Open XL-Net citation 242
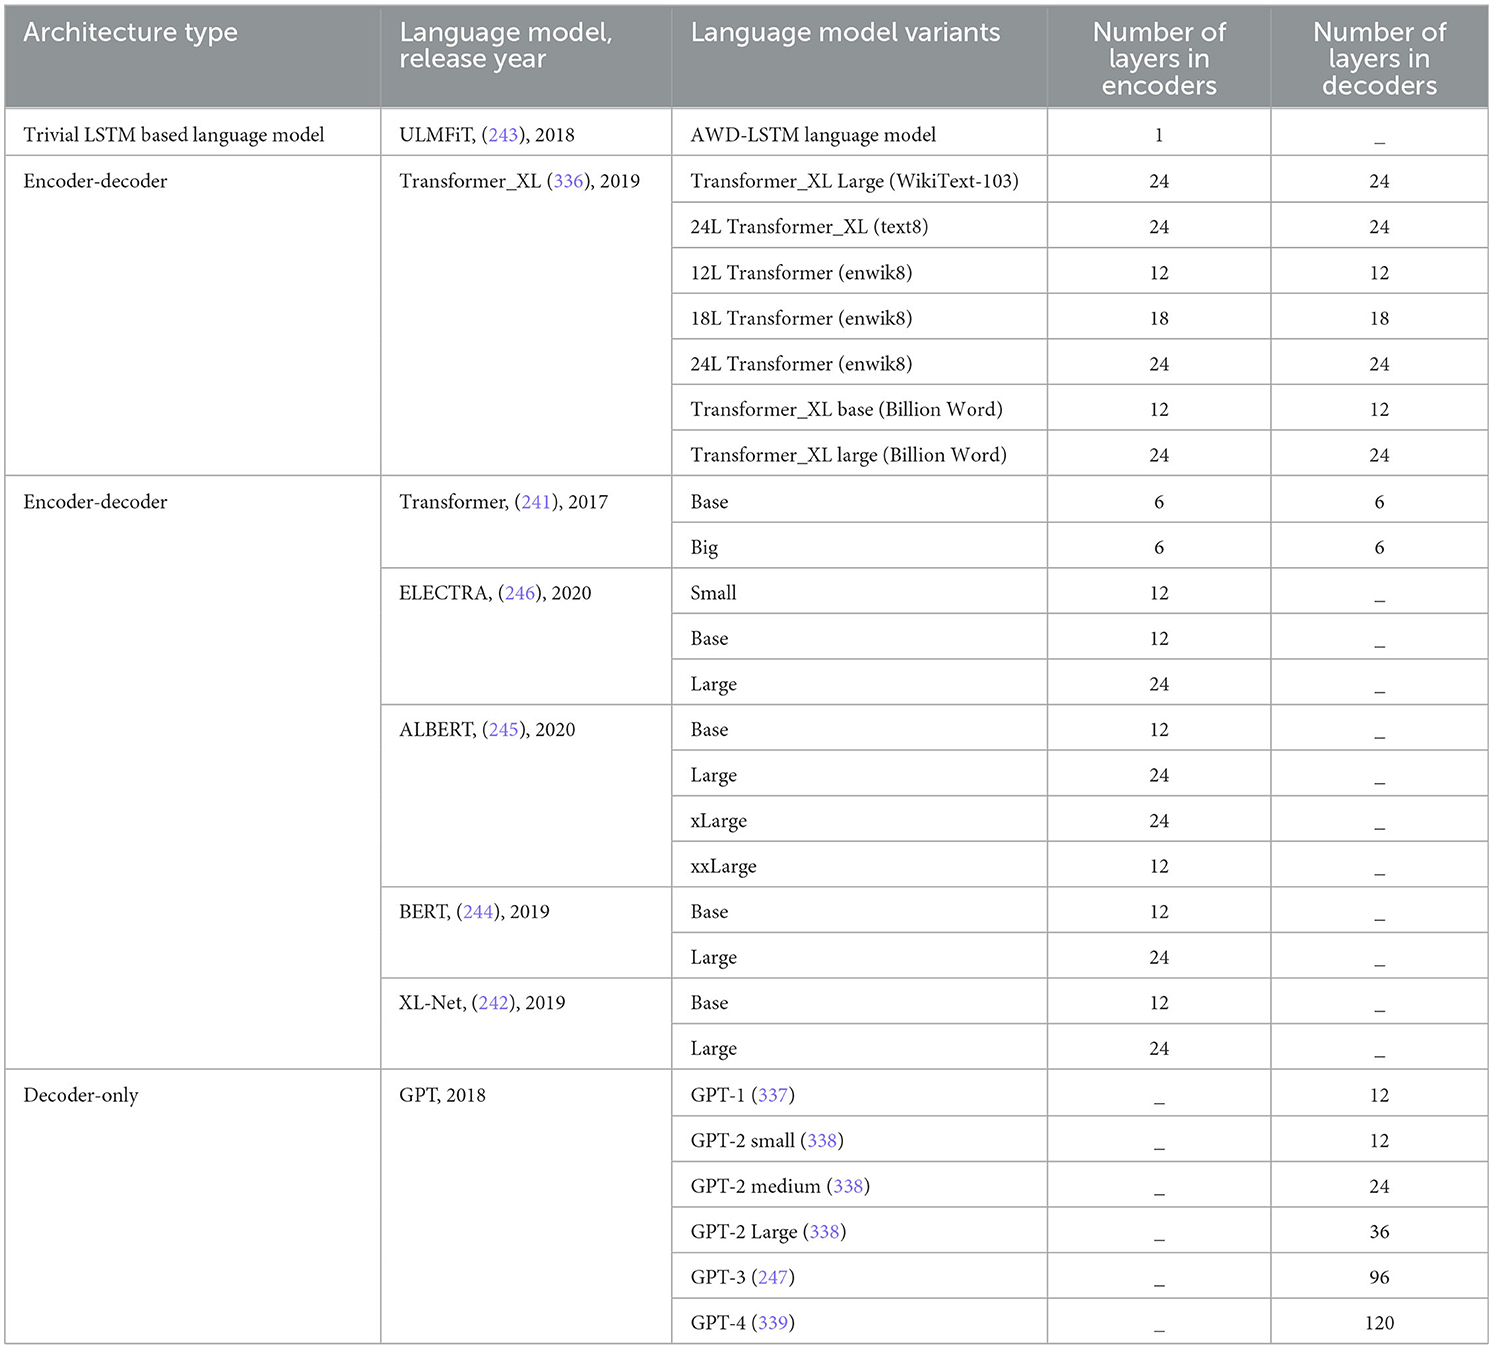The height and width of the screenshot is (1349, 1494). click(494, 1003)
